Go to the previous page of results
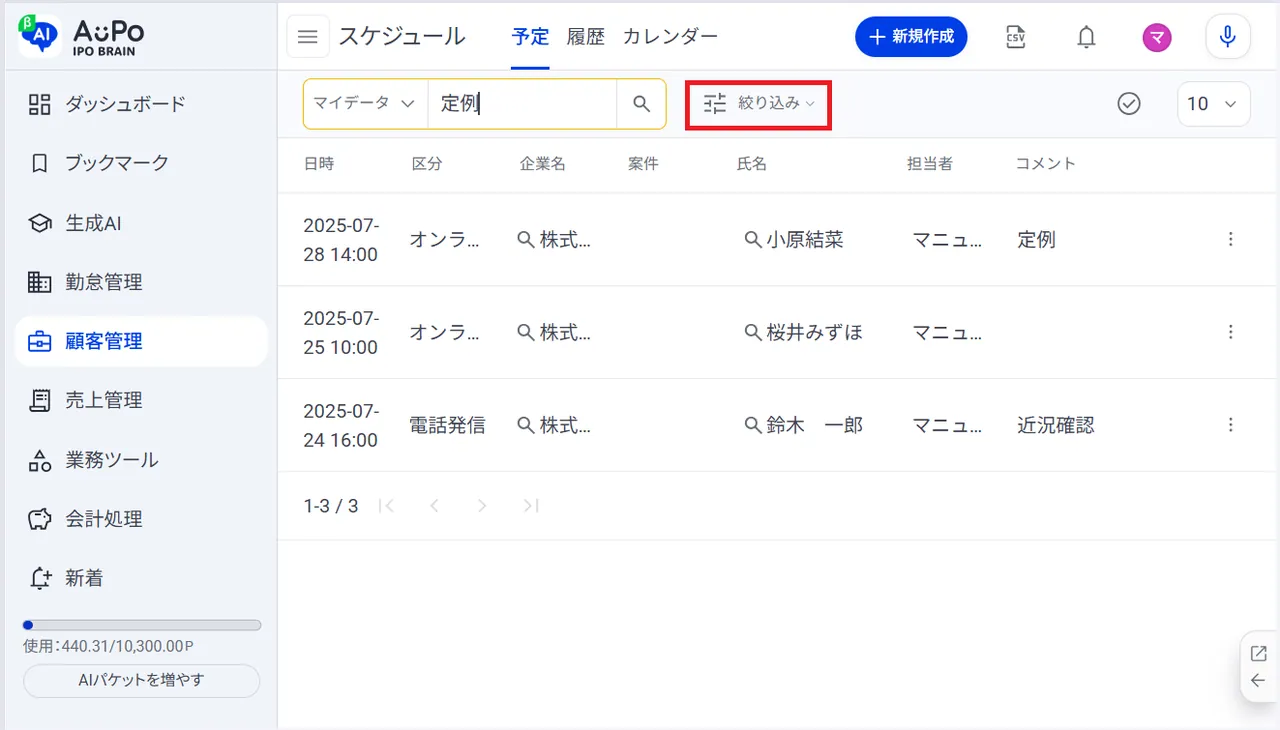The height and width of the screenshot is (730, 1280). [434, 506]
